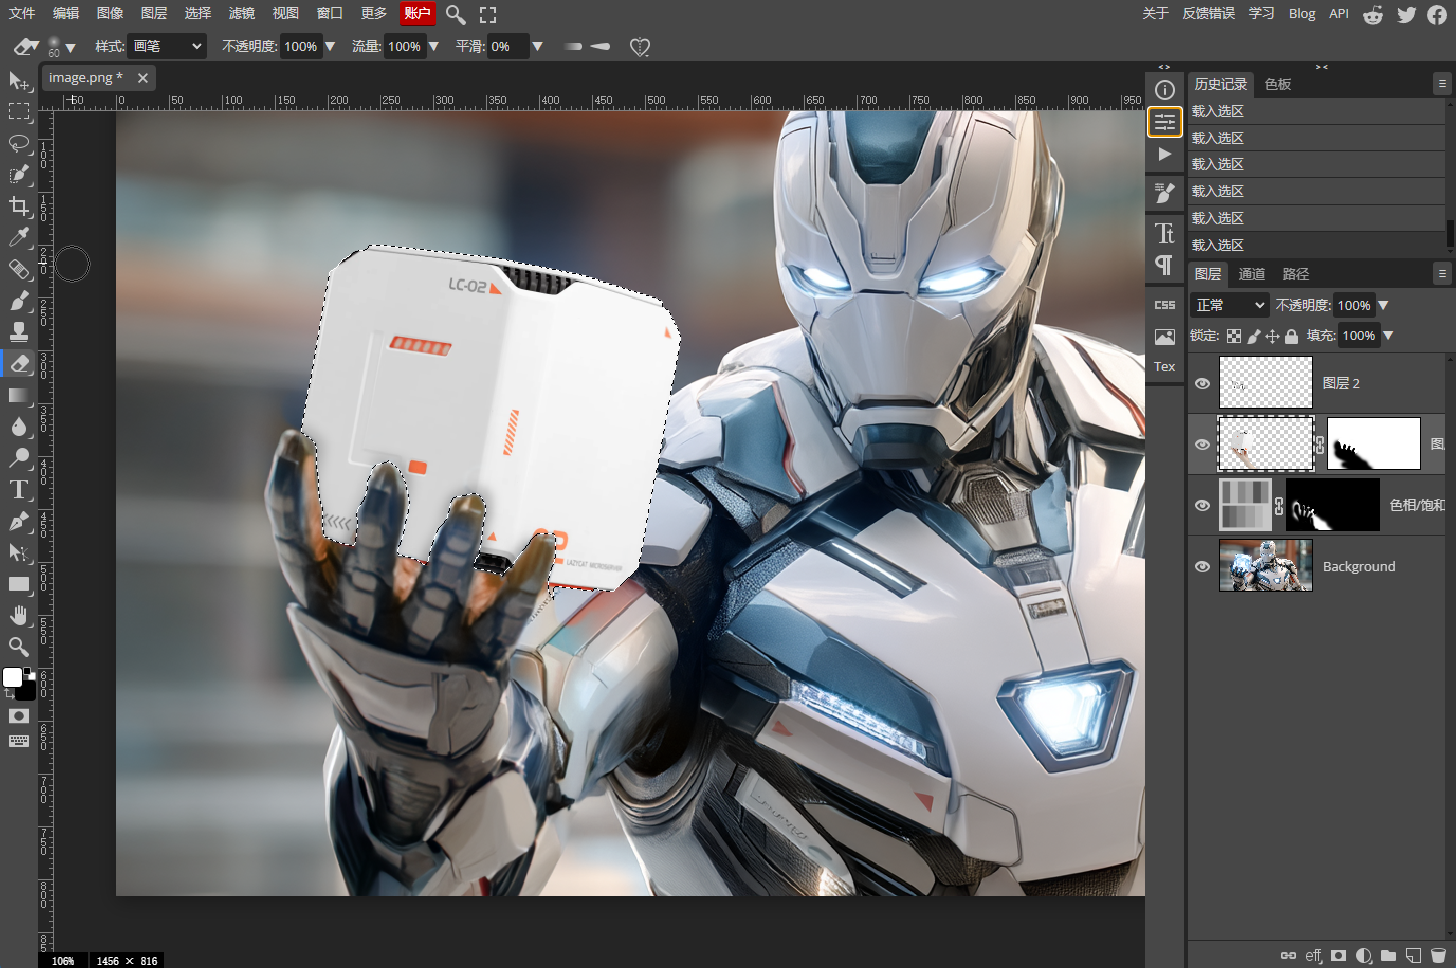The height and width of the screenshot is (968, 1456).
Task: Select the Lasso tool
Action: pos(19,143)
